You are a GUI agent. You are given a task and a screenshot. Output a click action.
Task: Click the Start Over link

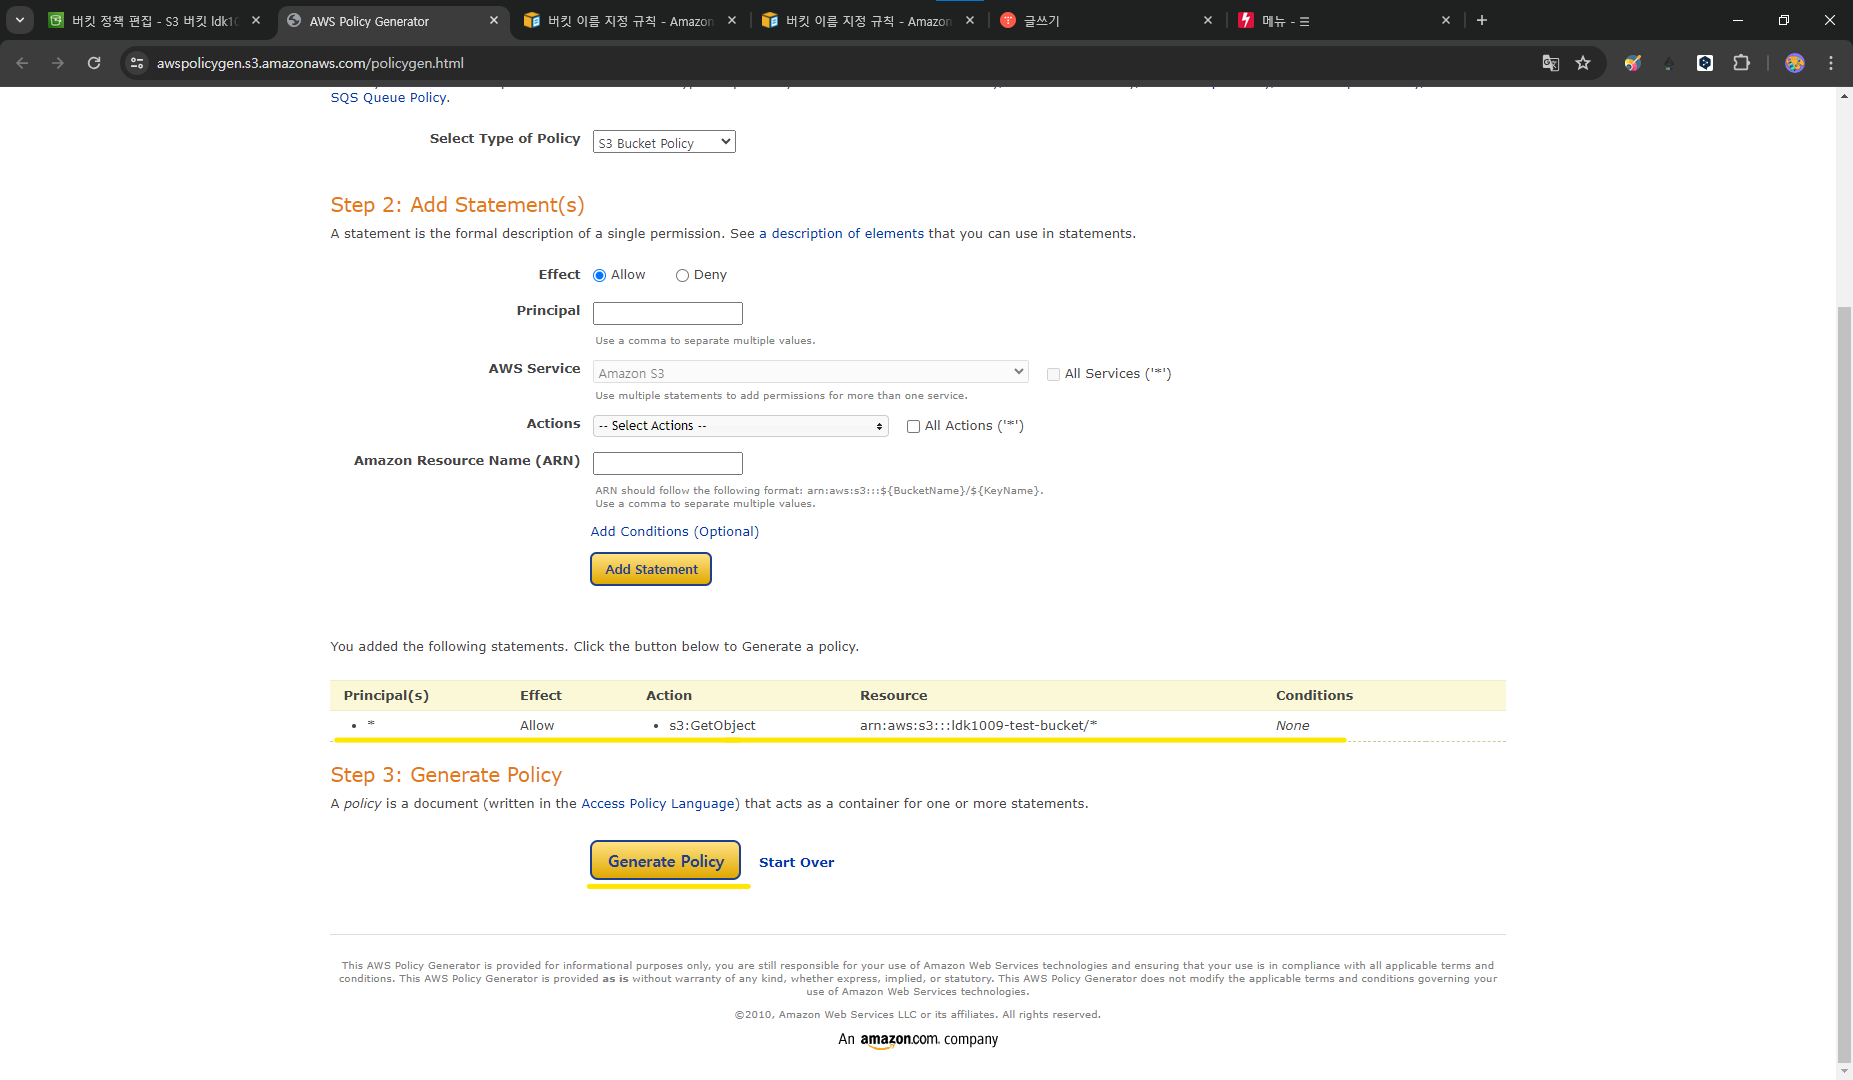796,862
